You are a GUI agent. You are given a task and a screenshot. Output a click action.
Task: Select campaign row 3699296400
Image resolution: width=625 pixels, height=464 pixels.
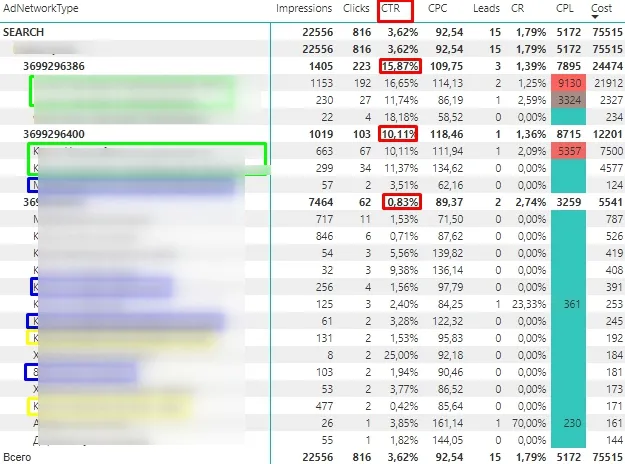click(x=54, y=134)
